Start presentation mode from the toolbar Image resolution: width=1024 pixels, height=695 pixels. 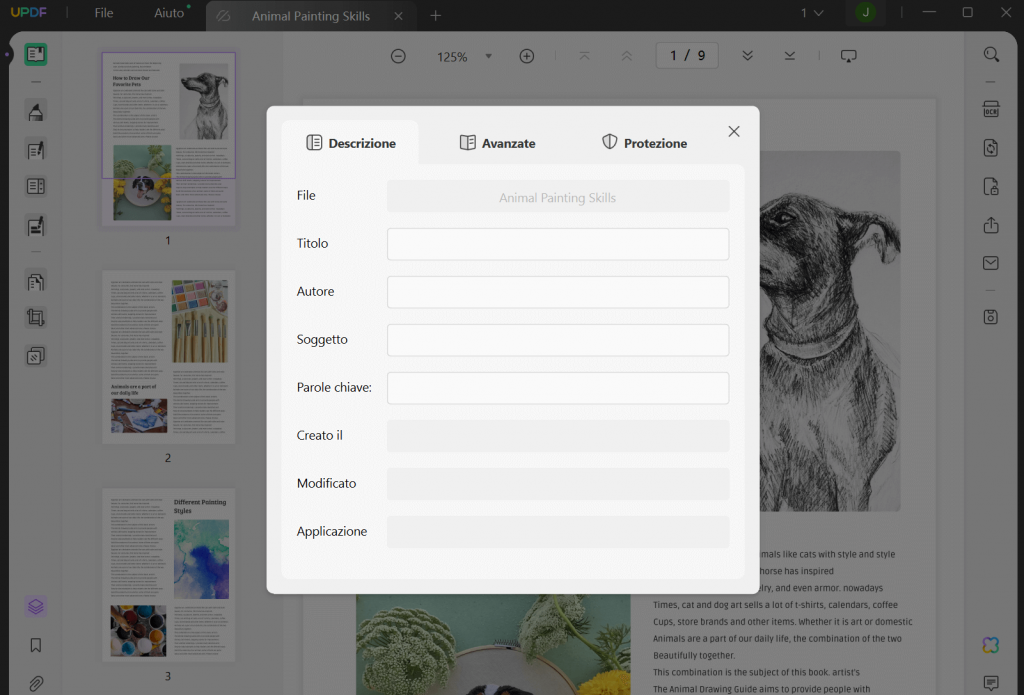coord(848,55)
